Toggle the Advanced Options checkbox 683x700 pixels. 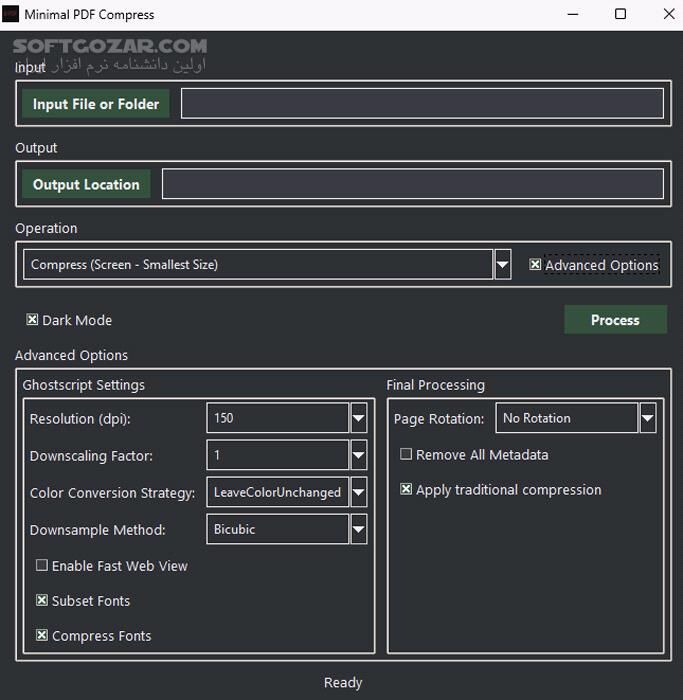point(536,265)
